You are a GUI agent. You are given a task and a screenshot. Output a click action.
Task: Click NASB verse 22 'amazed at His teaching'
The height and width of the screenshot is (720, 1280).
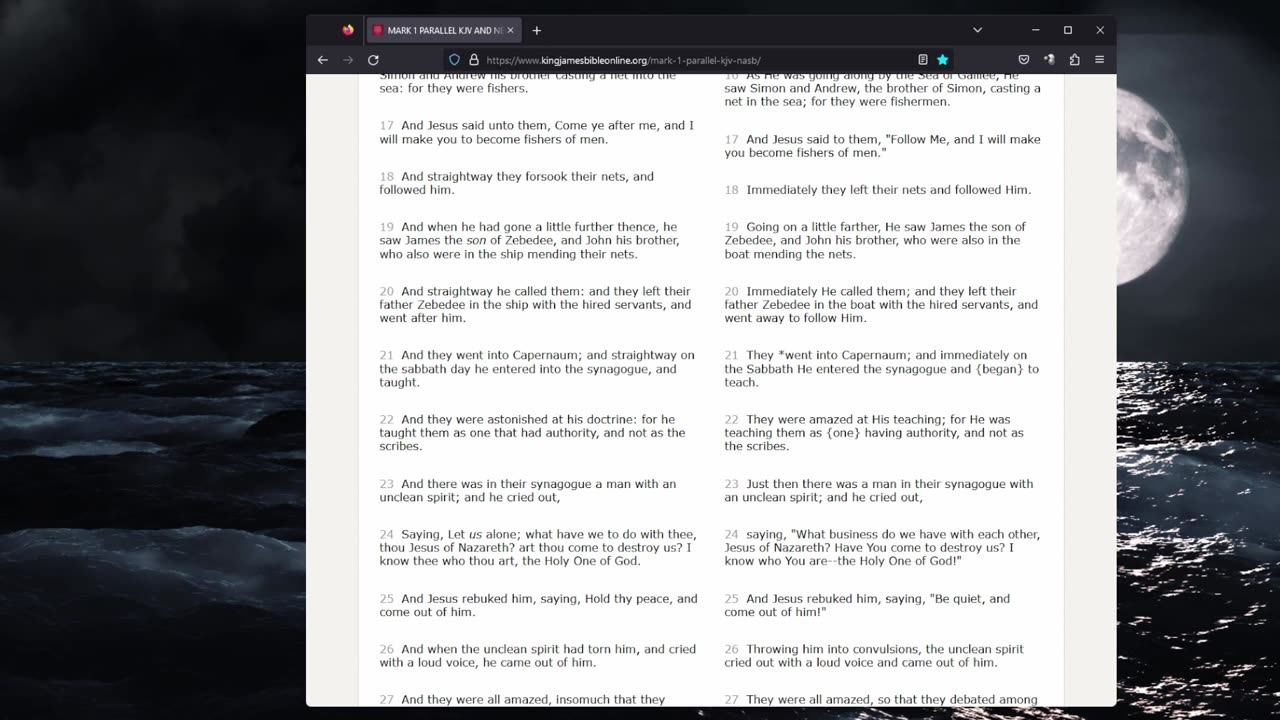874,433
